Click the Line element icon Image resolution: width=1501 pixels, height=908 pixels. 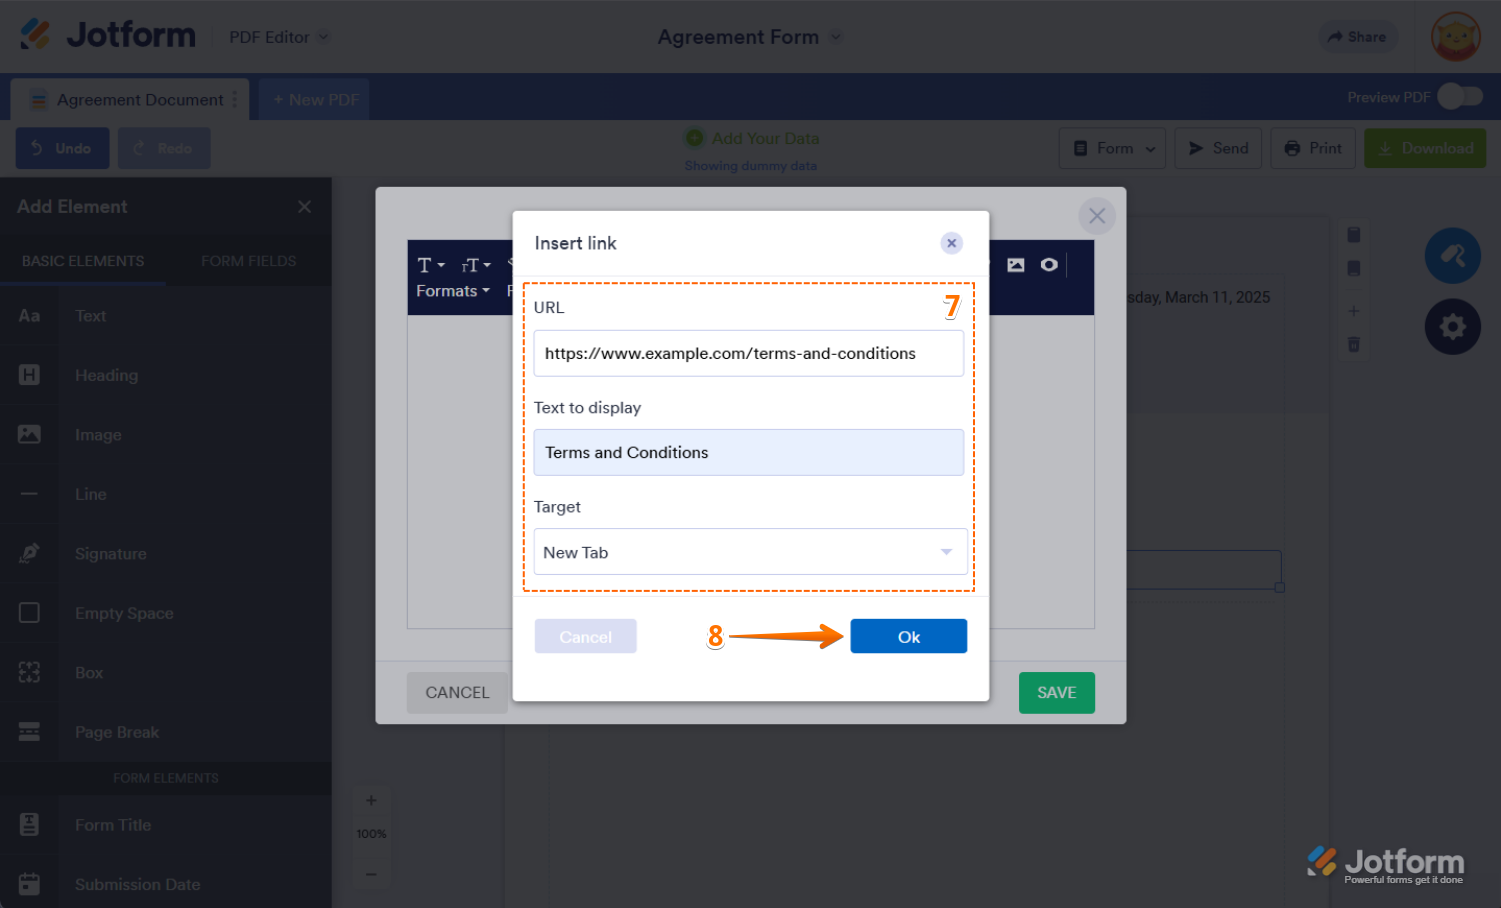(29, 494)
